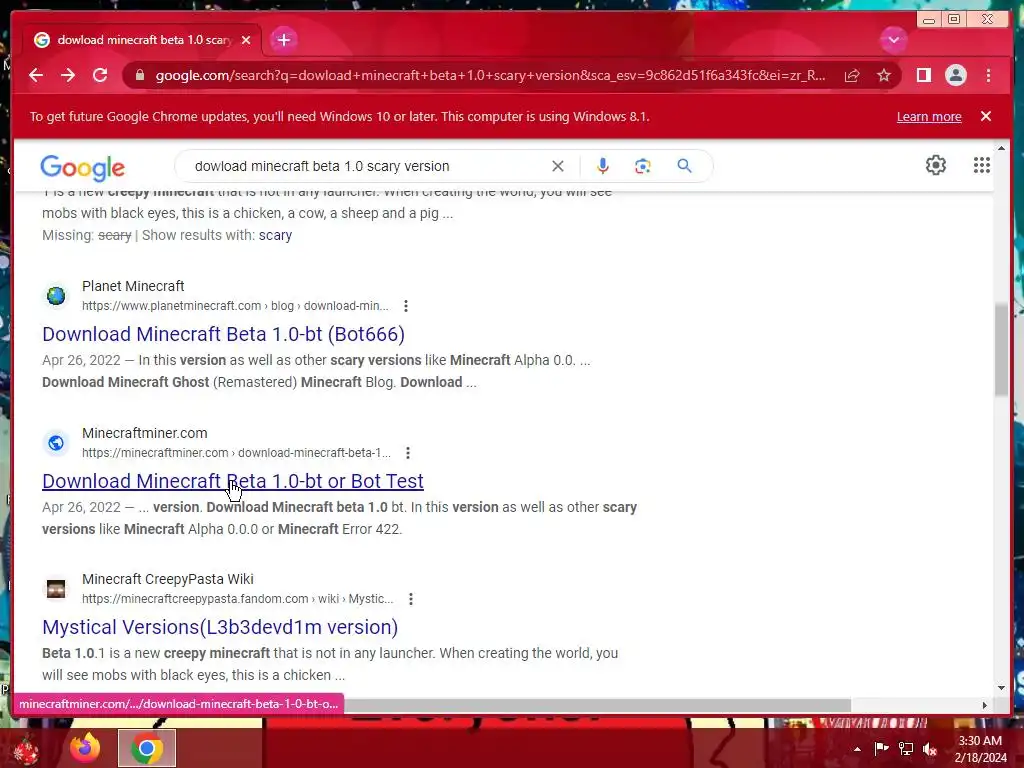Screen dimensions: 1024x768
Task: Go back with the browser back arrow
Action: pos(36,75)
